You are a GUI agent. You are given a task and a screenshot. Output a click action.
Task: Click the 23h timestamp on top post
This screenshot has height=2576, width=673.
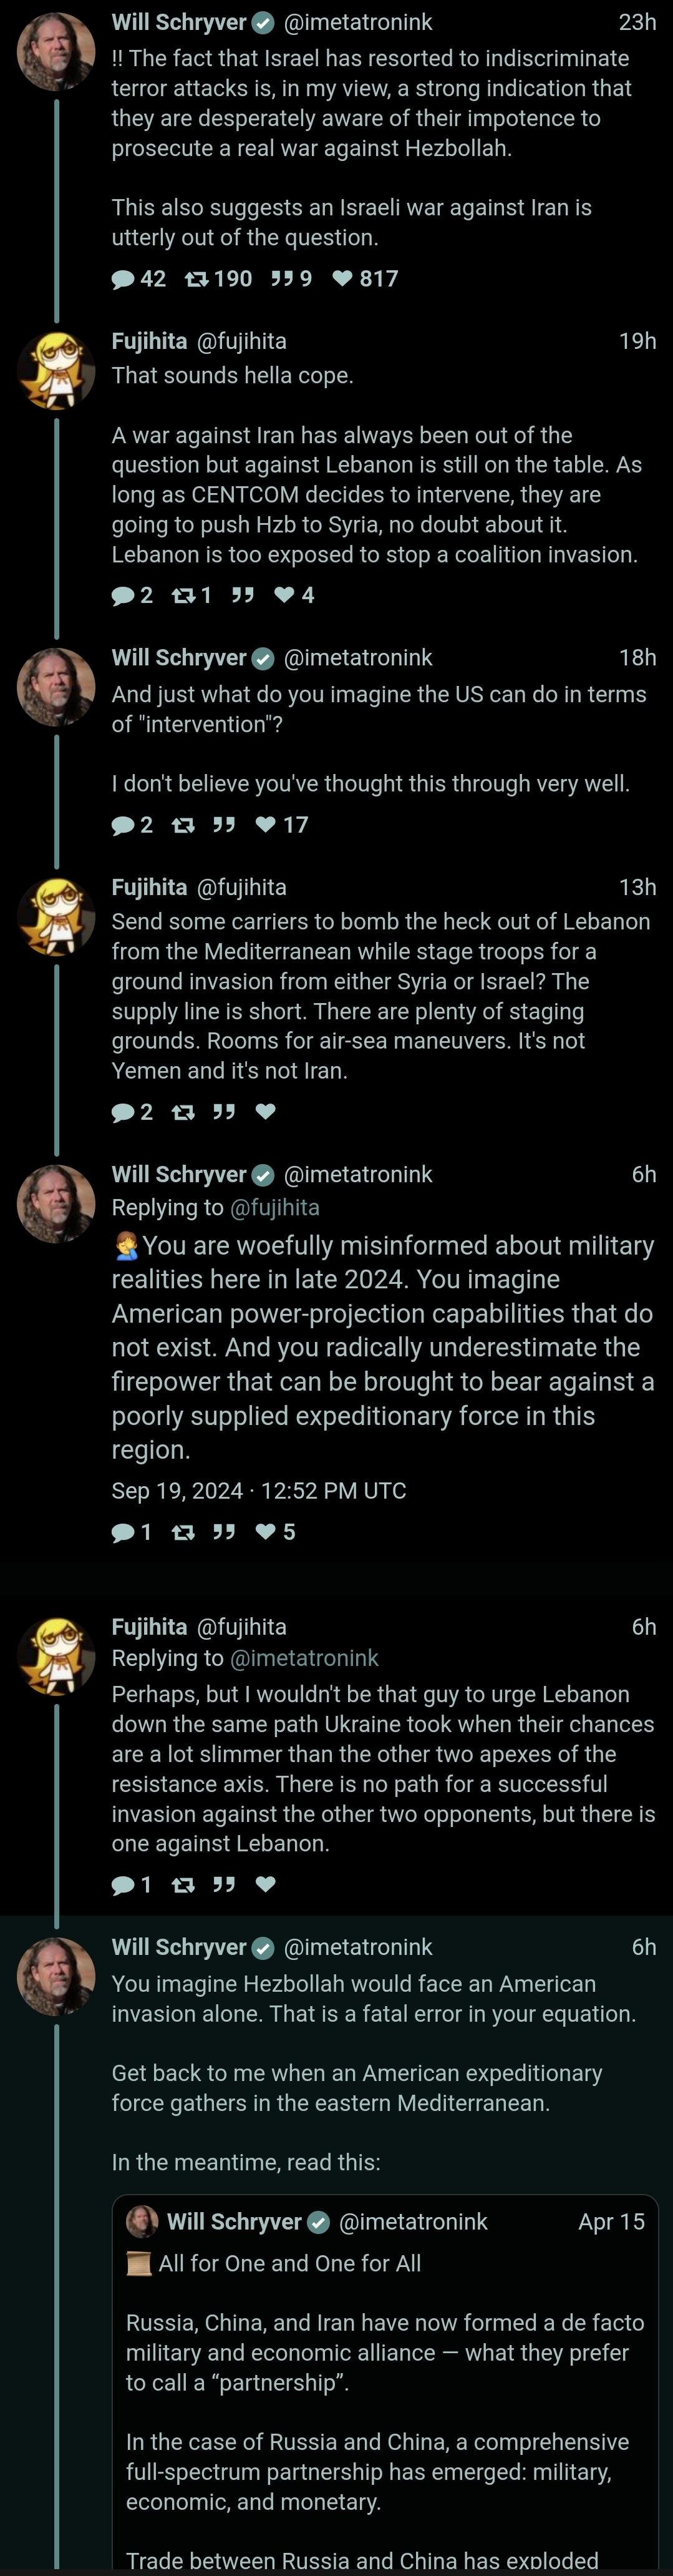click(637, 22)
